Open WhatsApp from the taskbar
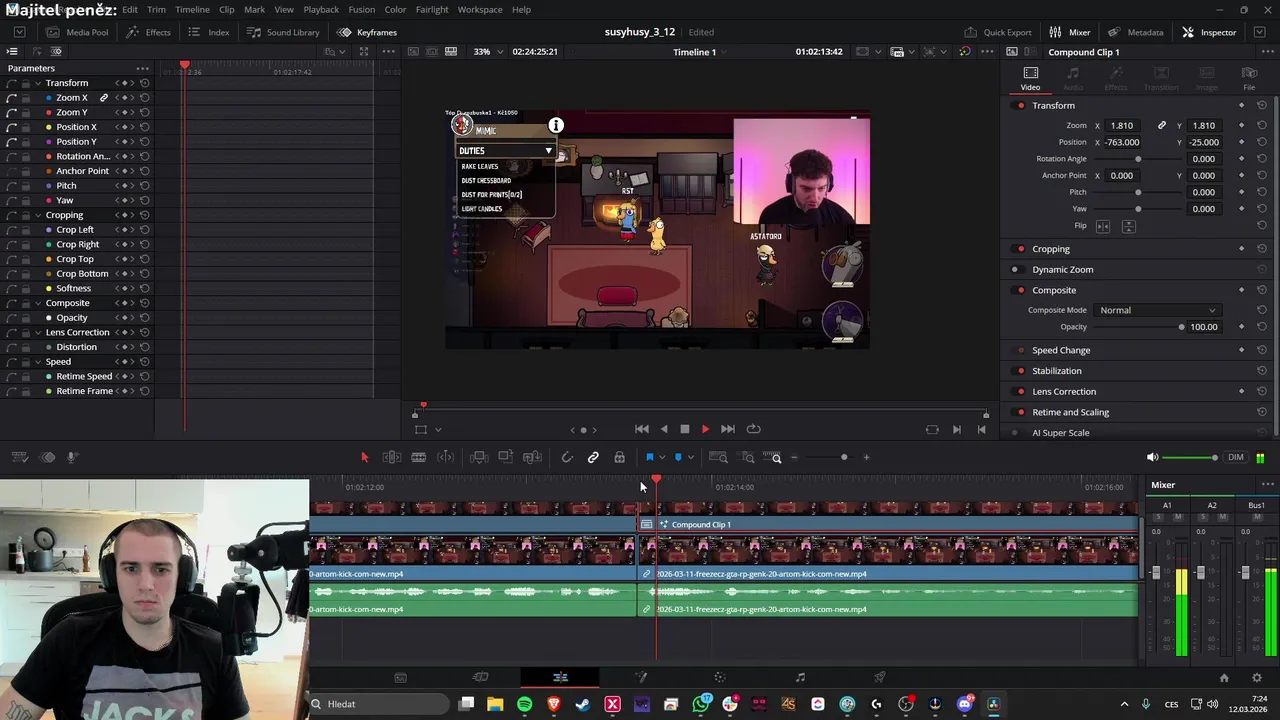Viewport: 1280px width, 720px height. coord(701,704)
